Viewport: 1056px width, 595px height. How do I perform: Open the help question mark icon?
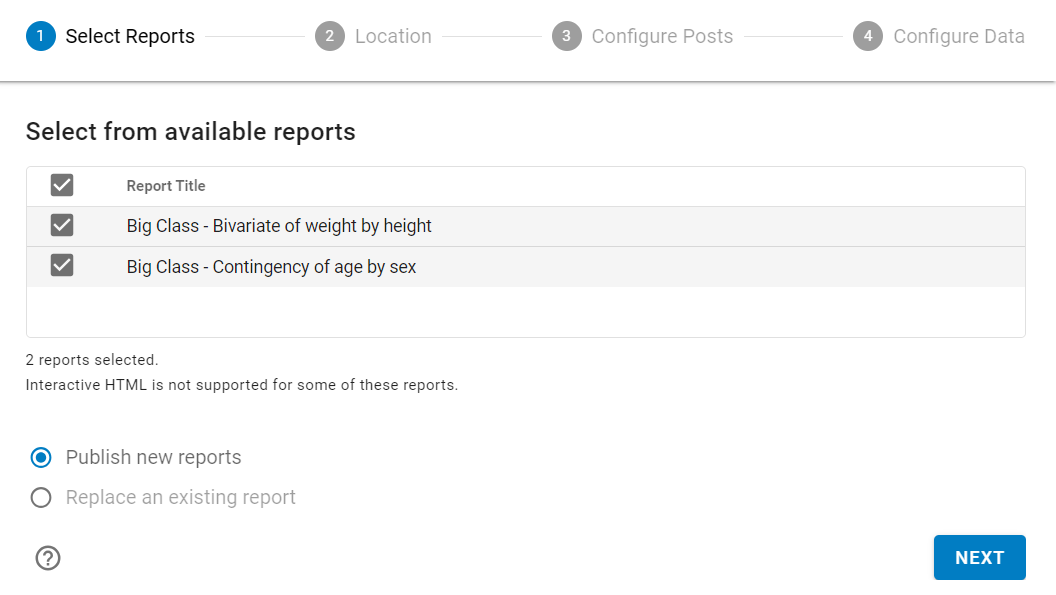click(47, 557)
